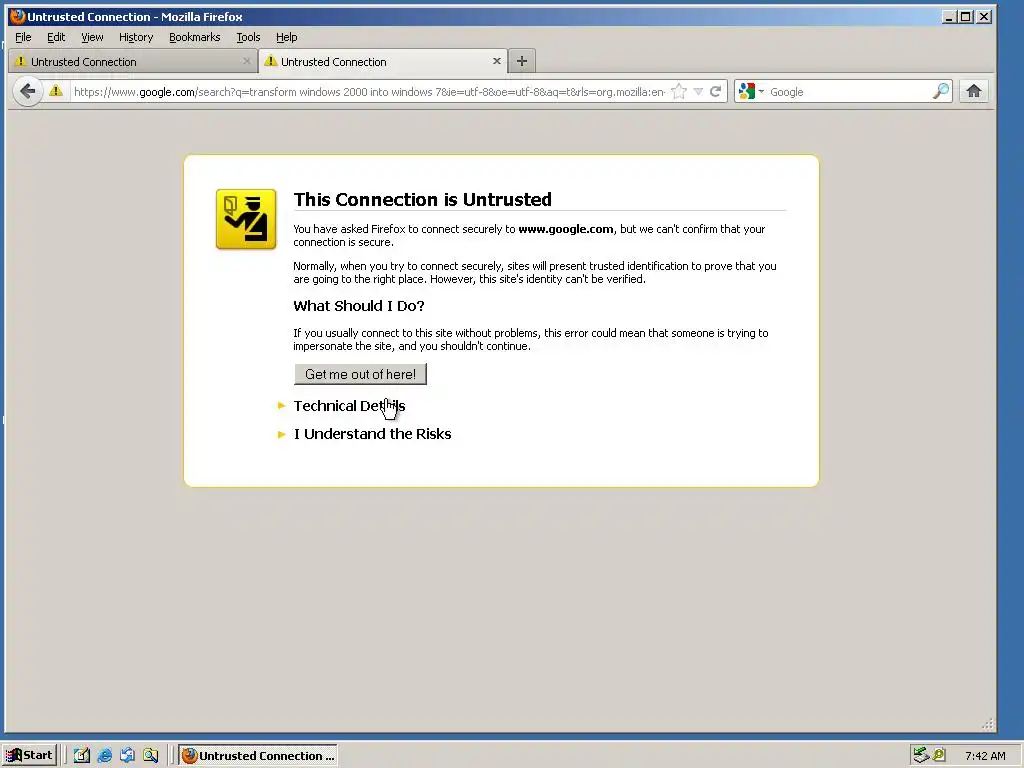Open the History menu
The height and width of the screenshot is (768, 1024).
(x=136, y=37)
